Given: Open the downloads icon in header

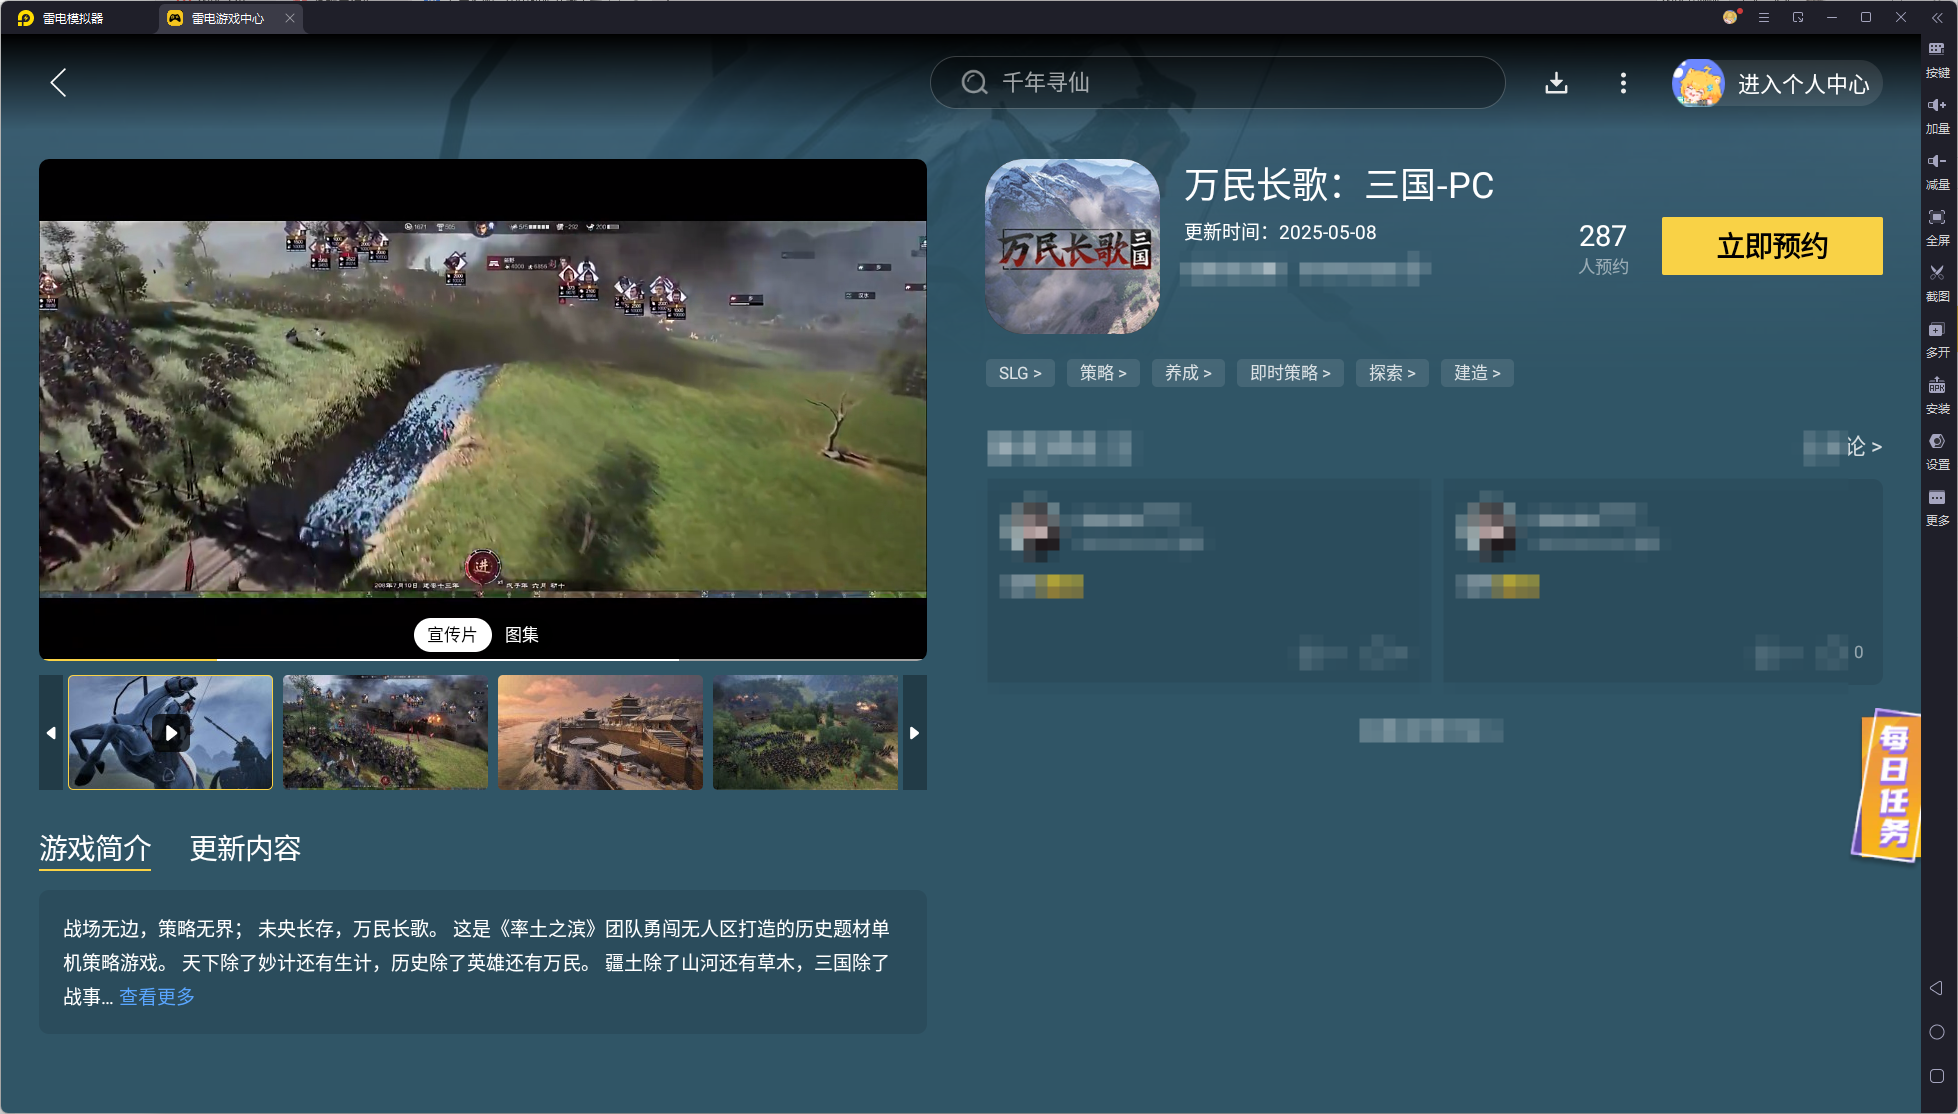Looking at the screenshot, I should [x=1556, y=83].
